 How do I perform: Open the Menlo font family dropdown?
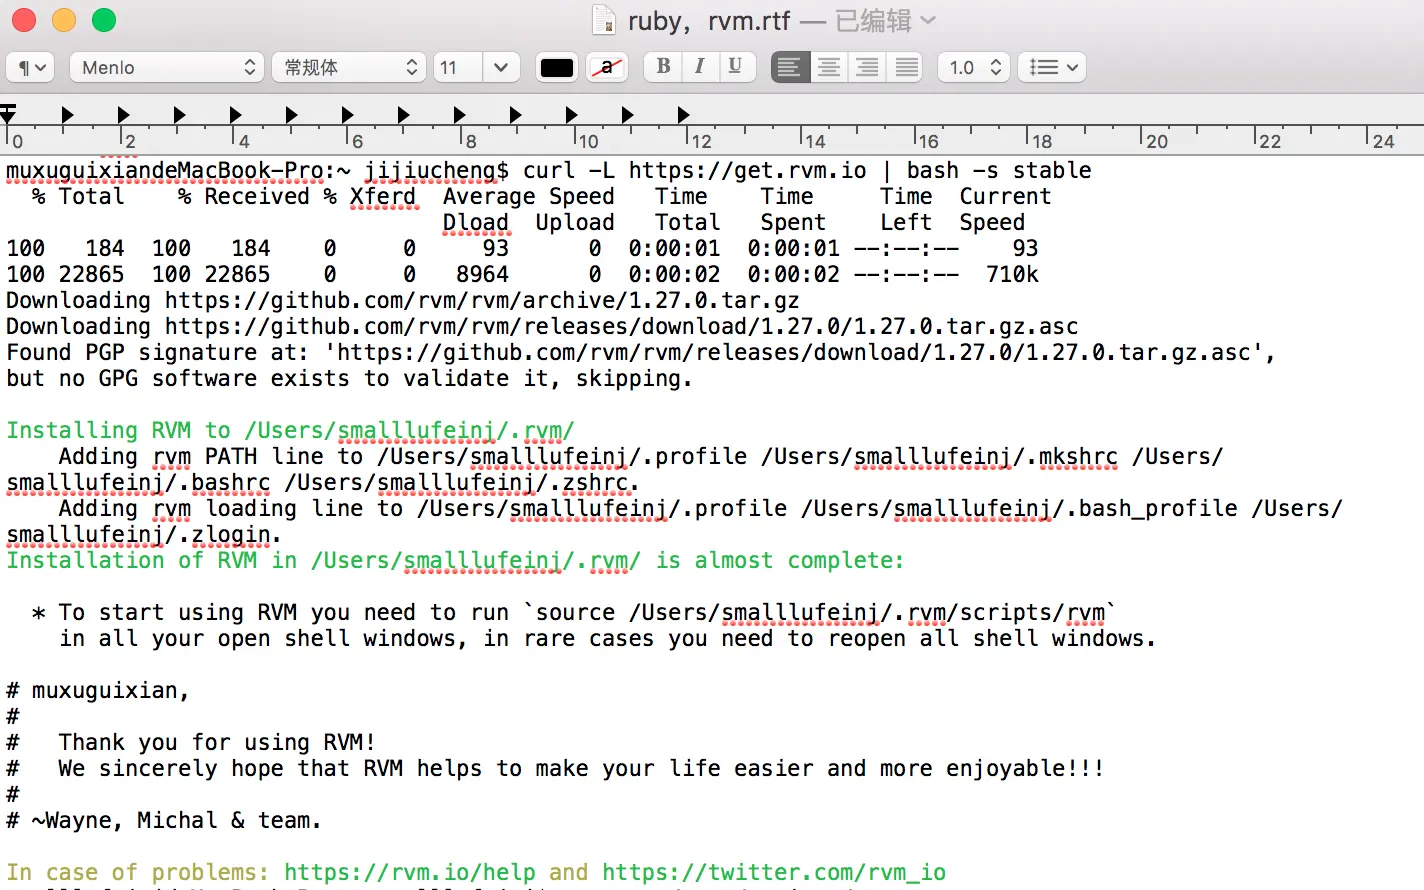[x=166, y=67]
